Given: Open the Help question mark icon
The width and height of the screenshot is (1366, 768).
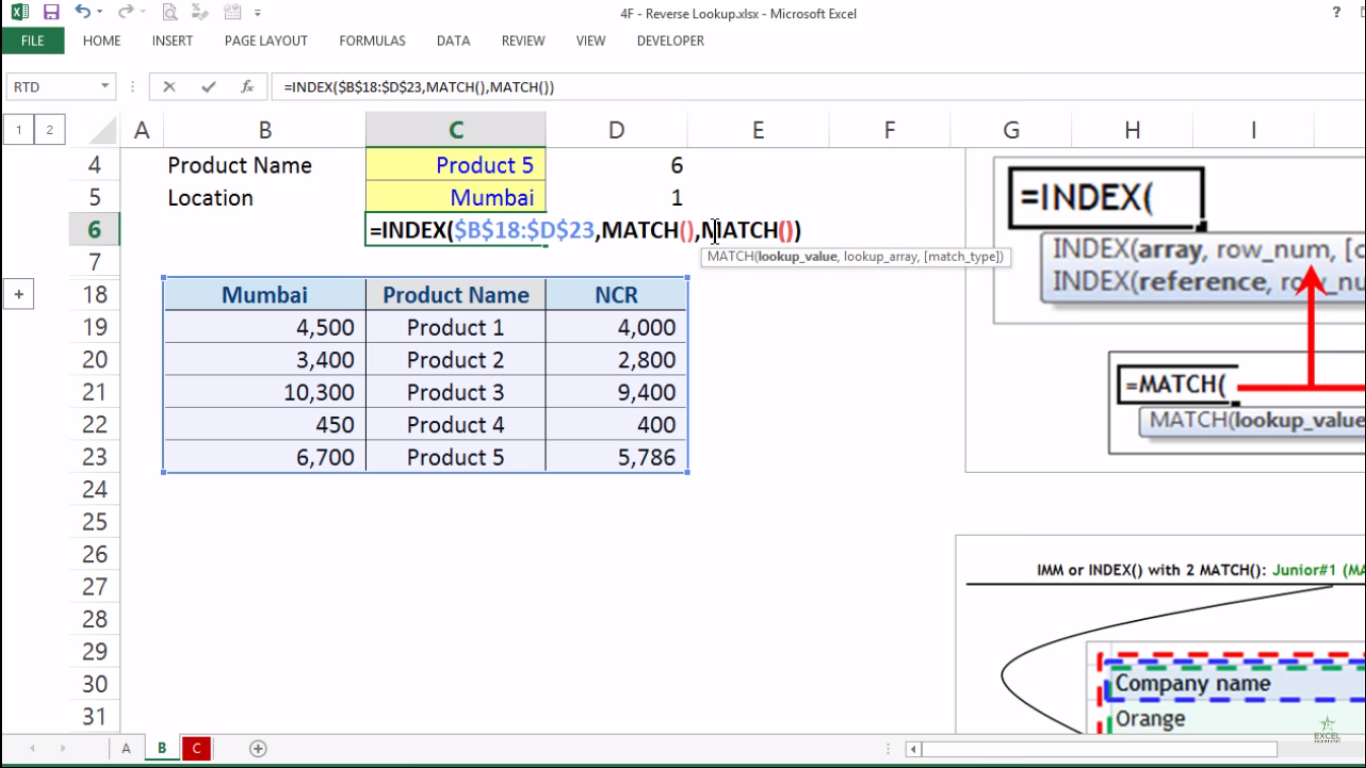Looking at the screenshot, I should [x=1336, y=13].
